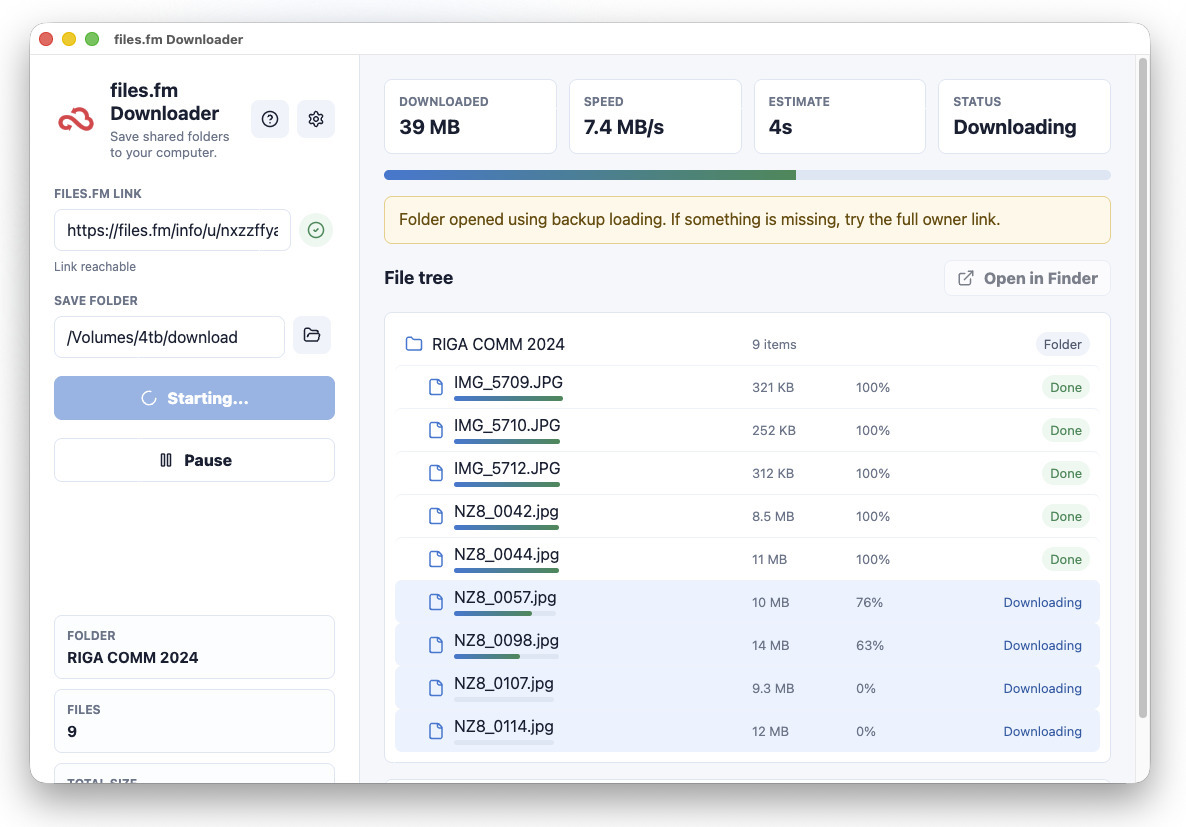Click the green link-reachable checkmark icon

tap(316, 230)
